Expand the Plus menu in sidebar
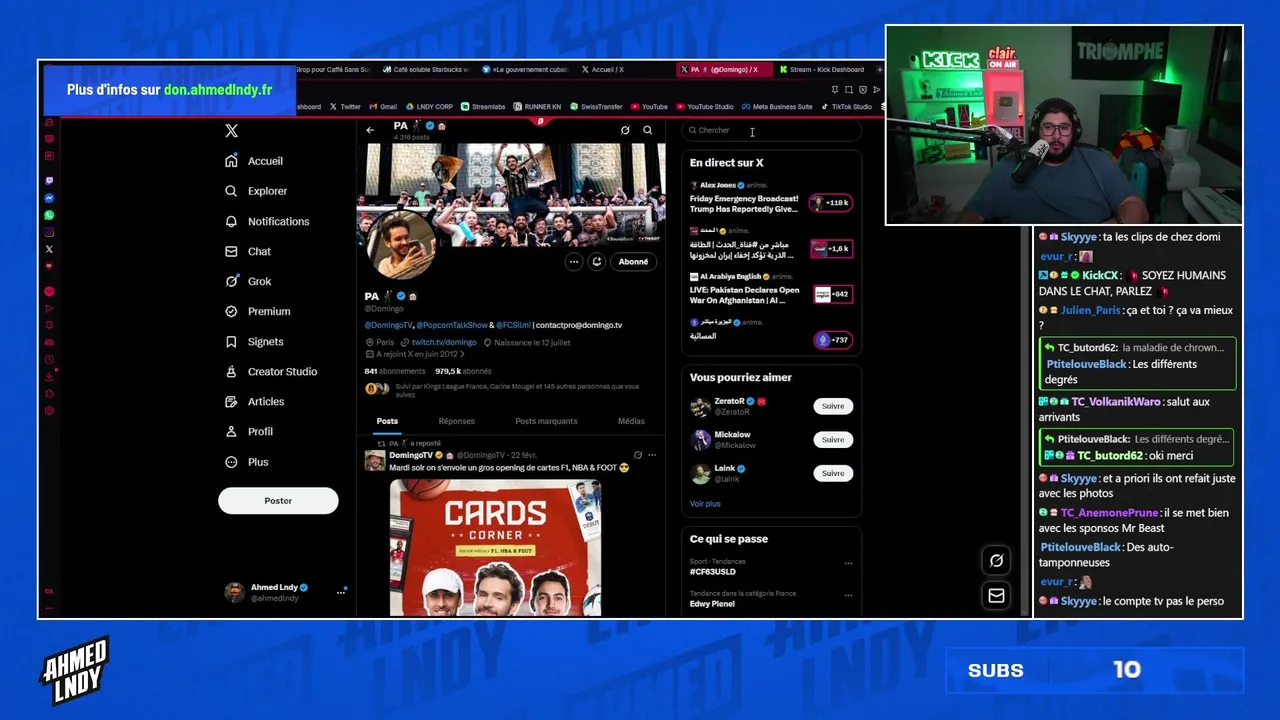Image resolution: width=1280 pixels, height=720 pixels. [x=247, y=462]
